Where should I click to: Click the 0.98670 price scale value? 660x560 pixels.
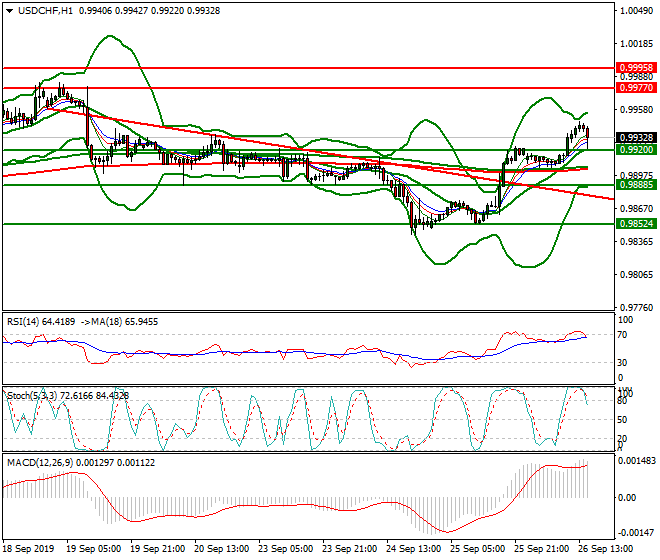tap(637, 208)
